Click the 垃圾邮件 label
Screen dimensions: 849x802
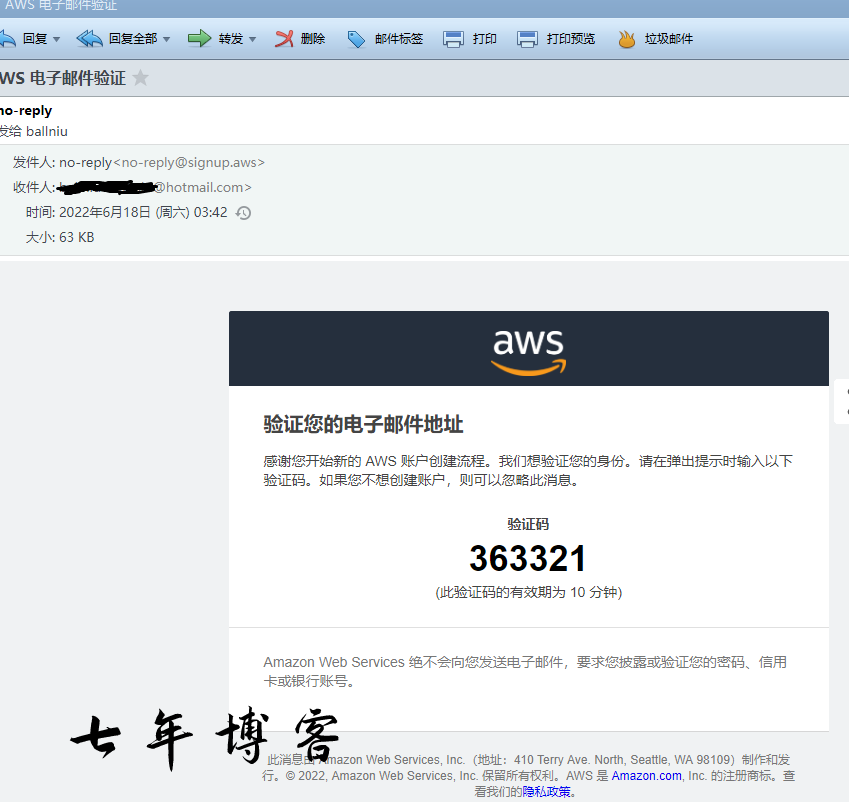click(669, 38)
